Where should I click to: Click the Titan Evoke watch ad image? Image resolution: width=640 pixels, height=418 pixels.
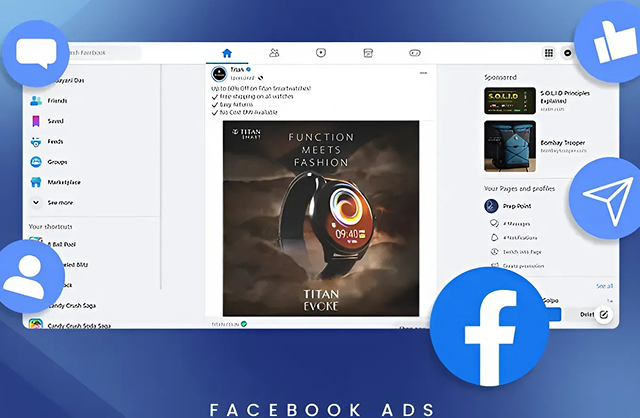tap(321, 218)
